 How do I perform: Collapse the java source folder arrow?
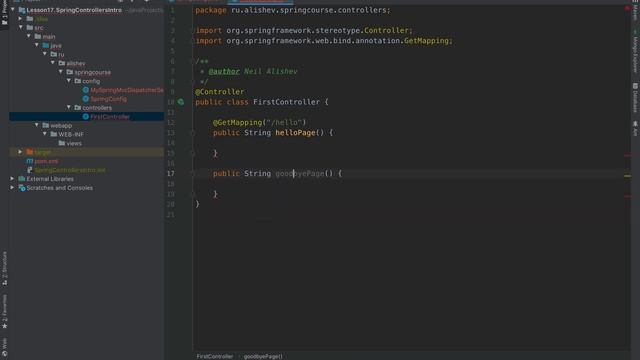click(37, 45)
